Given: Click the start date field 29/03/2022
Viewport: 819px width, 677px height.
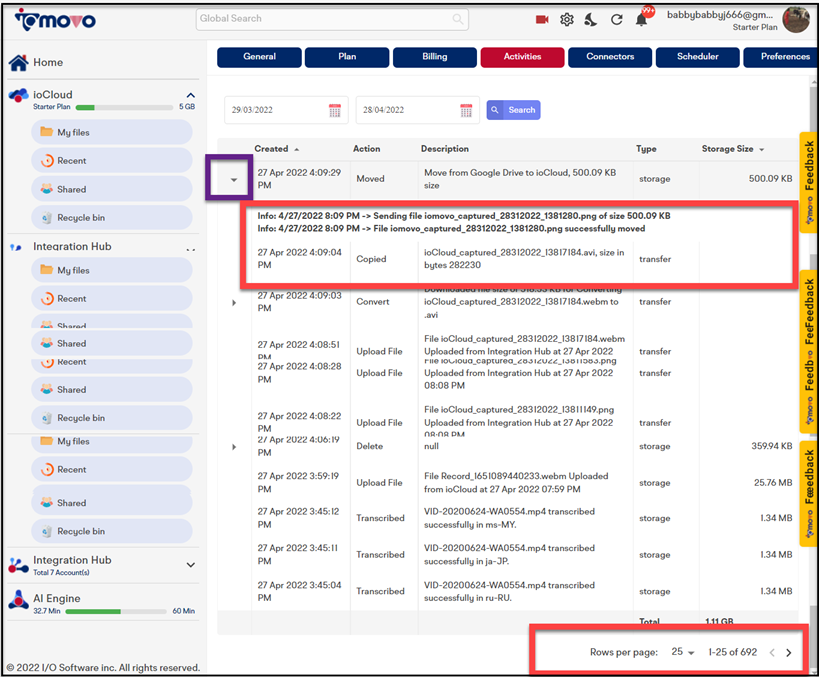Looking at the screenshot, I should click(286, 110).
